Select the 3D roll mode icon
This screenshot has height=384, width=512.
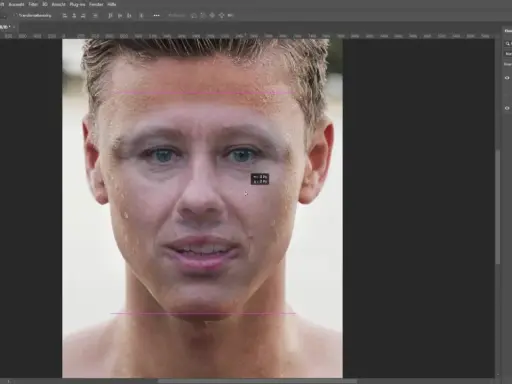[203, 16]
